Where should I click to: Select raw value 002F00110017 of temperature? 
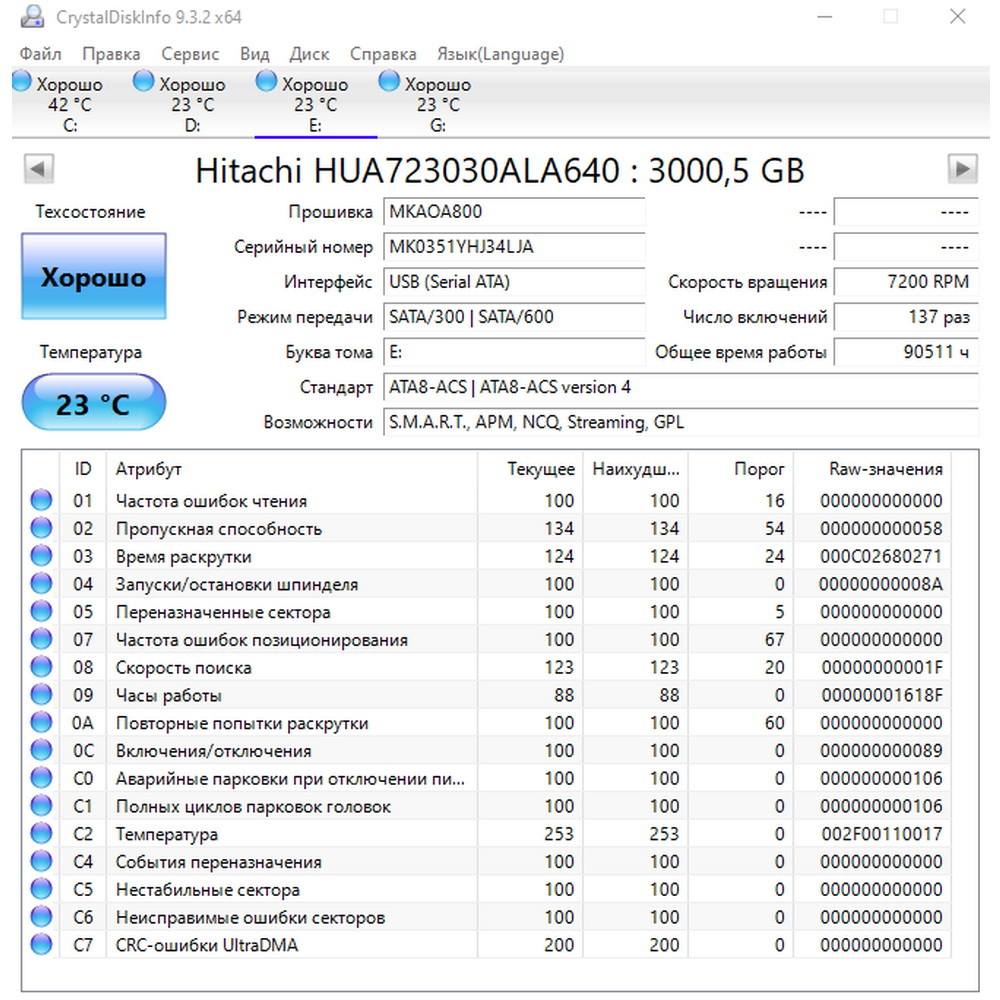(x=882, y=834)
